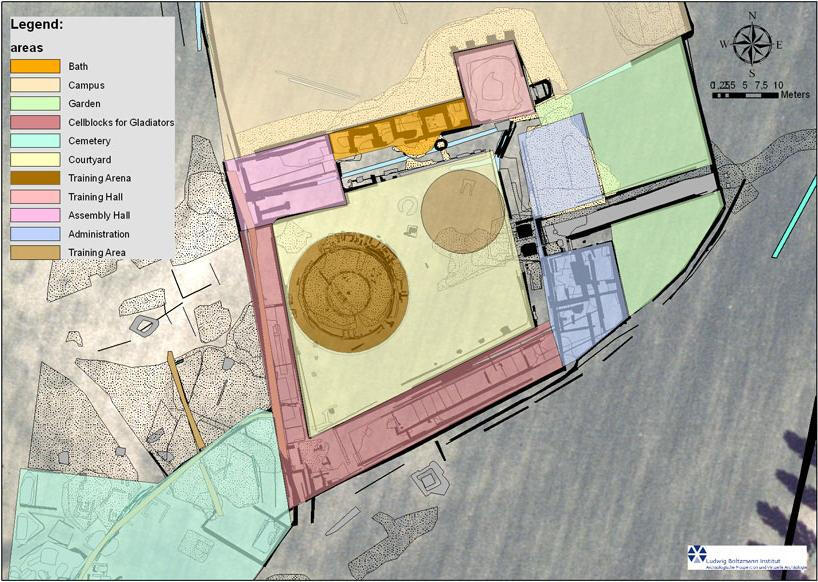Click the Assembly Hall legend label
Image resolution: width=818 pixels, height=582 pixels.
[x=100, y=215]
